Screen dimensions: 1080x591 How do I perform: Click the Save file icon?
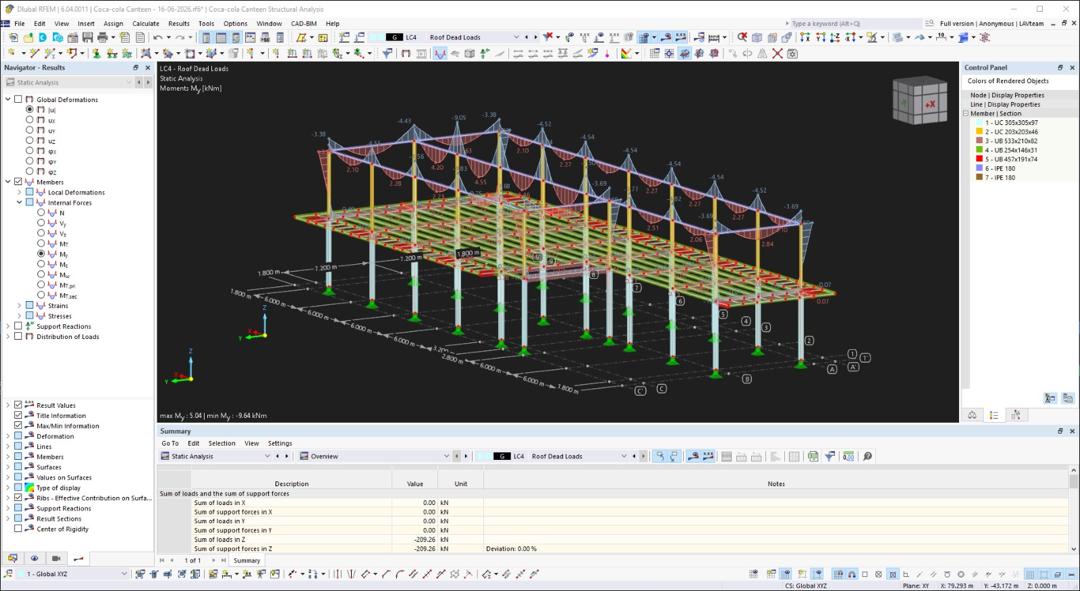pos(87,37)
